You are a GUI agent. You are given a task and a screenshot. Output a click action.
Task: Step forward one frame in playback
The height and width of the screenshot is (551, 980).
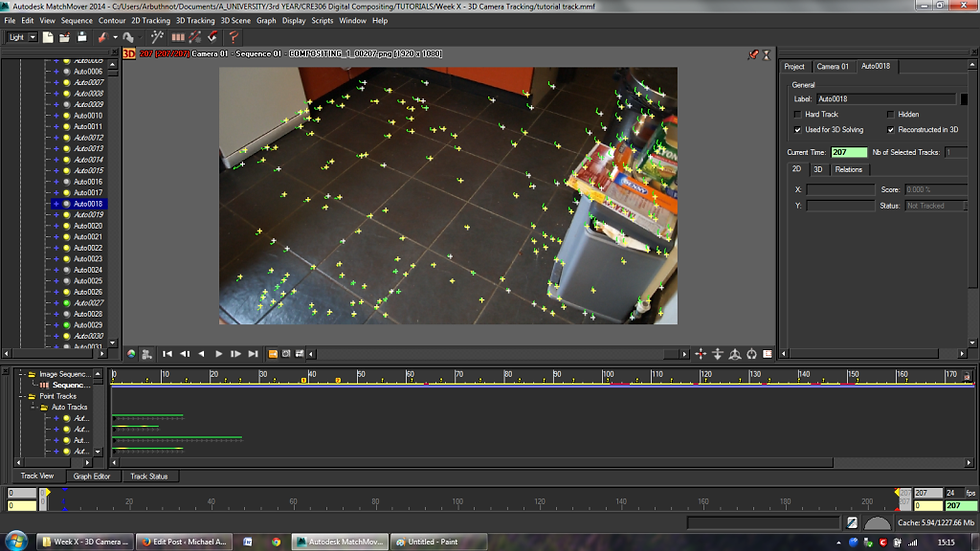[x=236, y=354]
